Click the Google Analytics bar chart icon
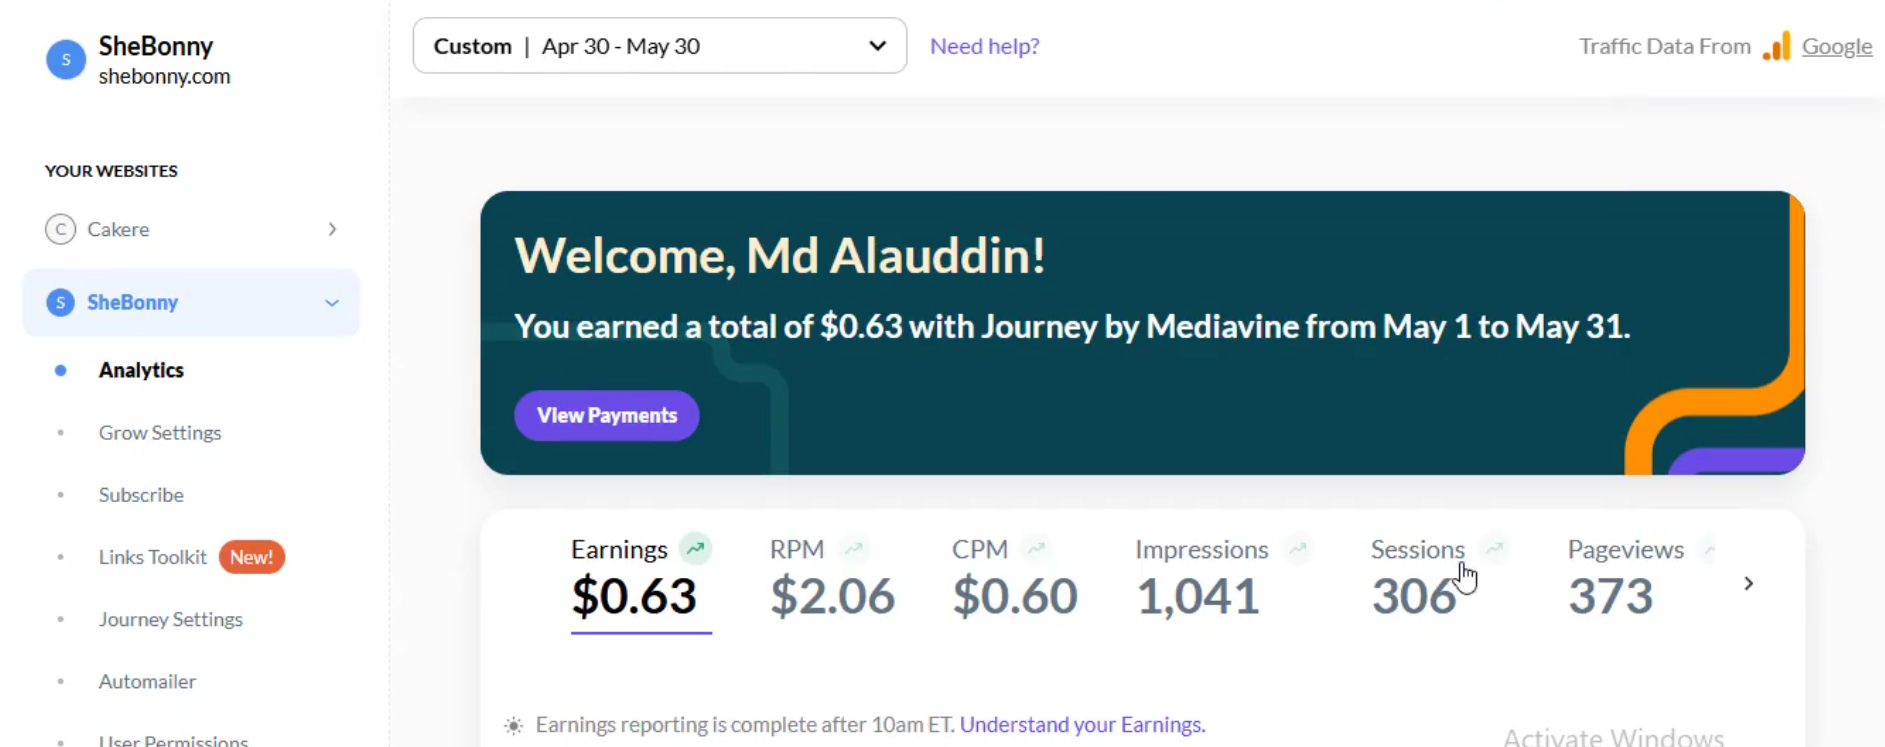1885x747 pixels. [x=1777, y=46]
